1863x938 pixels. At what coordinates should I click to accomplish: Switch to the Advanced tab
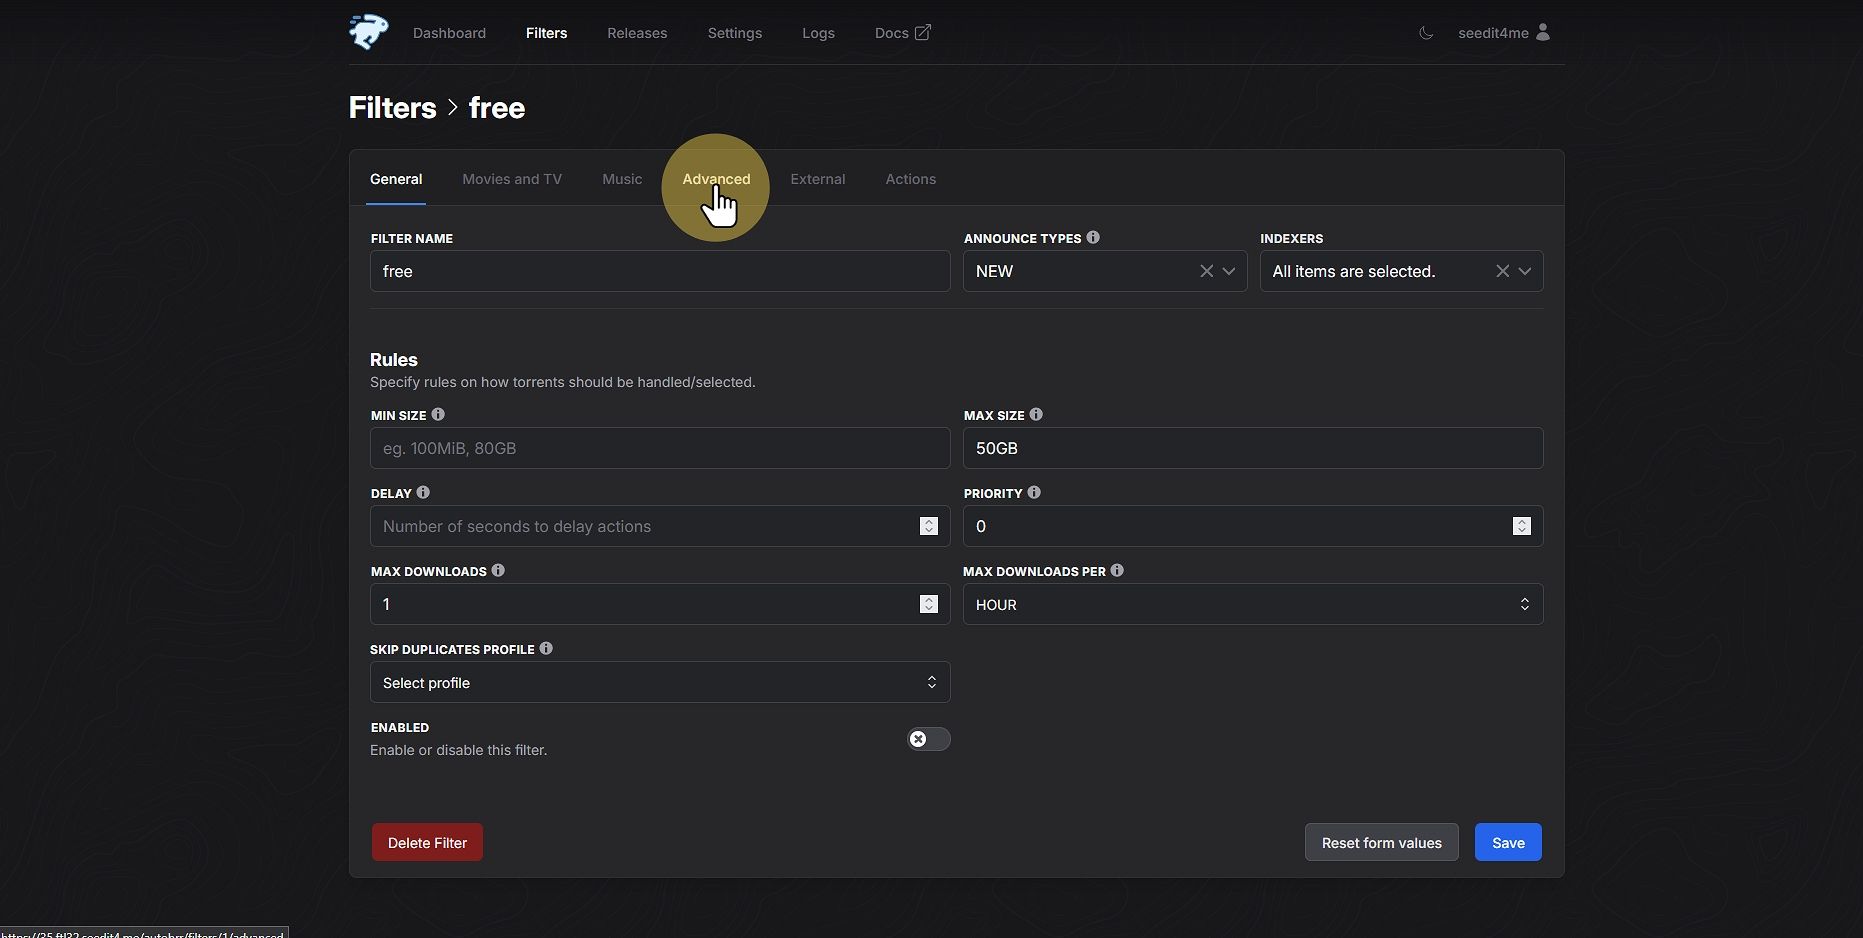716,179
